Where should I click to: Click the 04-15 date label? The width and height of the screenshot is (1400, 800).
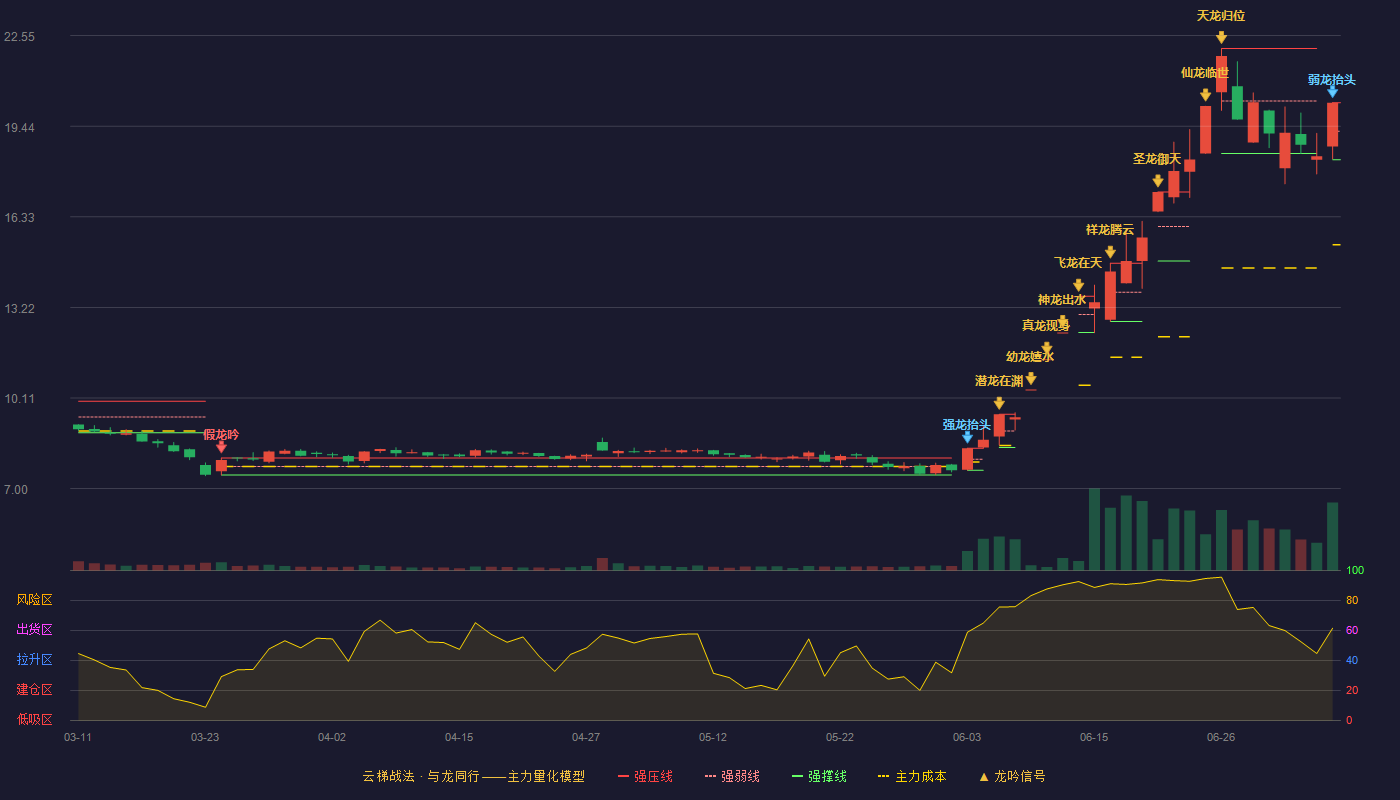[459, 737]
